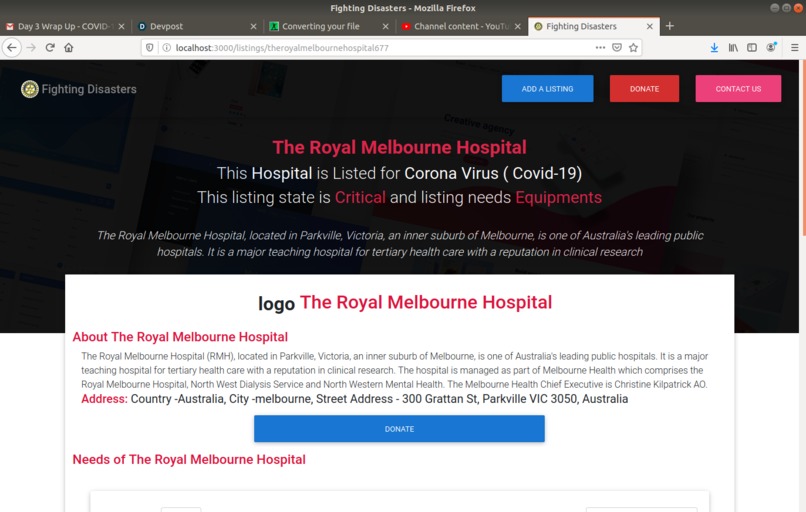Open the Library icon in toolbar
Screen dimensions: 806x512
pyautogui.click(x=733, y=48)
